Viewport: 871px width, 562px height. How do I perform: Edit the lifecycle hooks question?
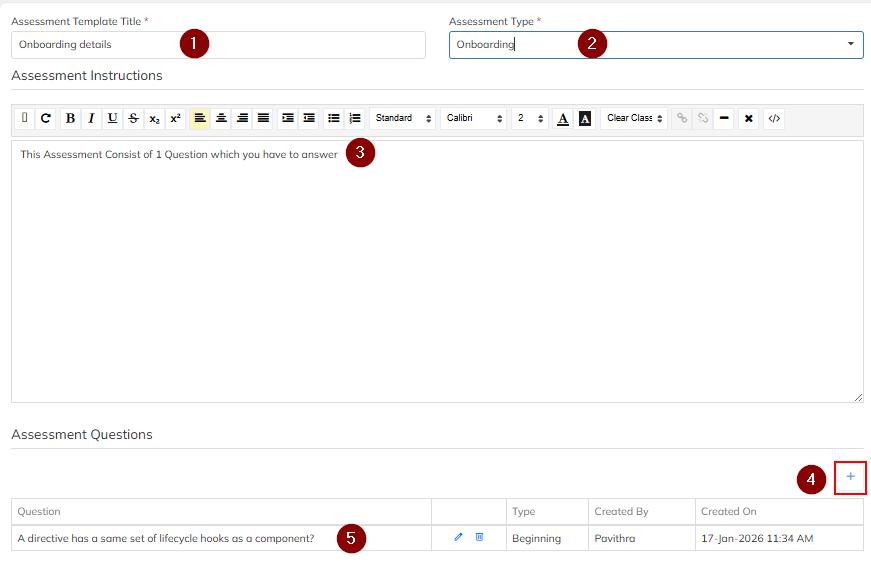(458, 537)
